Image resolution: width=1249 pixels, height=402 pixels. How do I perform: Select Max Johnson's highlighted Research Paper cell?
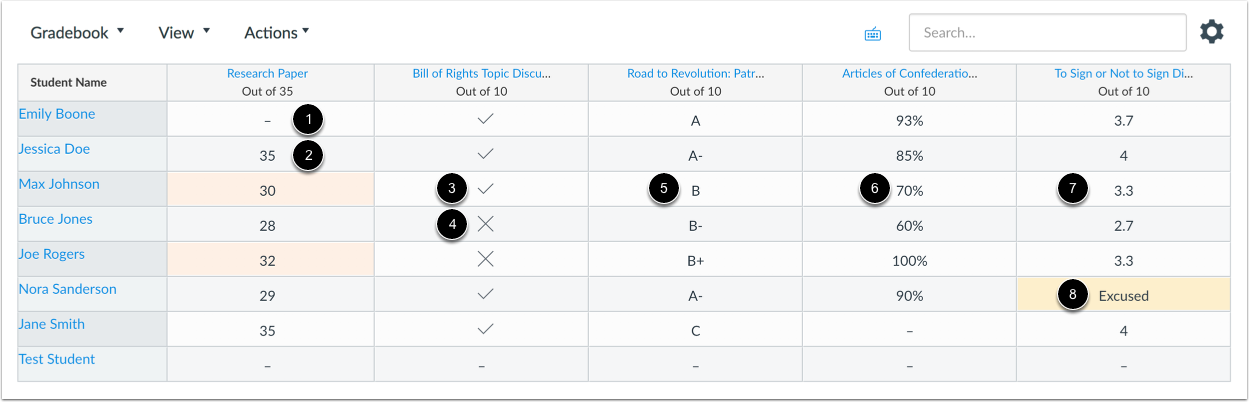270,189
